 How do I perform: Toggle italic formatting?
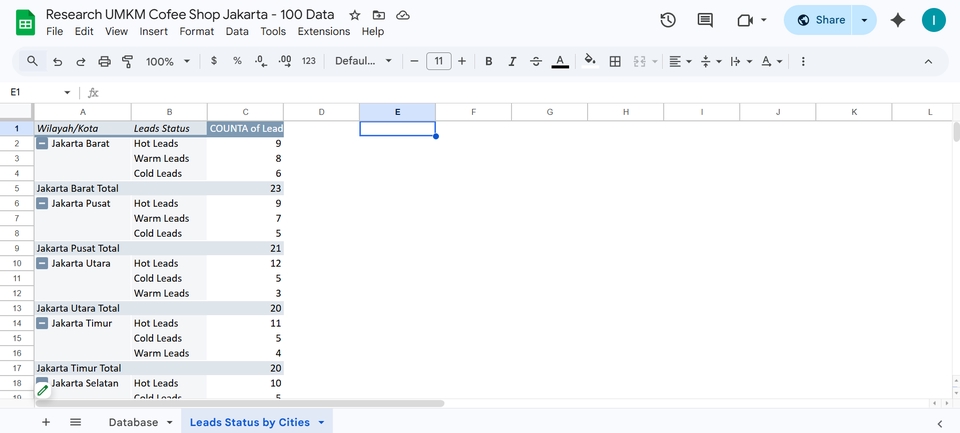tap(512, 61)
